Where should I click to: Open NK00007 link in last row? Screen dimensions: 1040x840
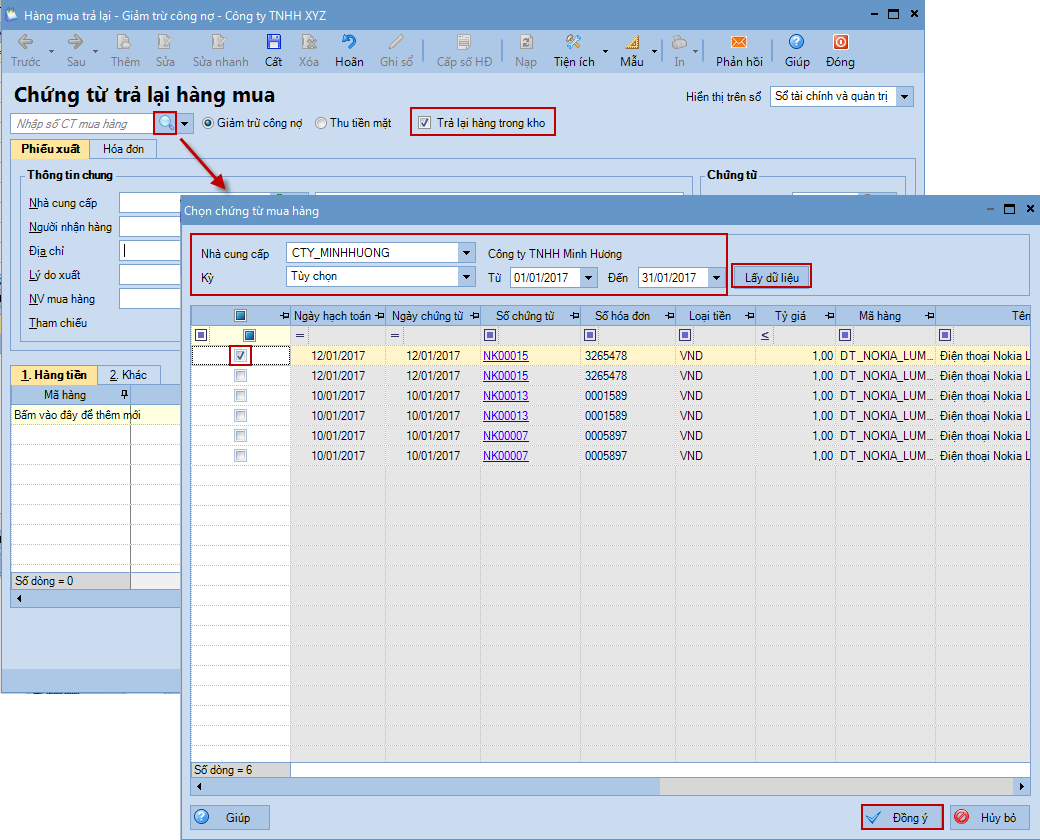pyautogui.click(x=505, y=456)
